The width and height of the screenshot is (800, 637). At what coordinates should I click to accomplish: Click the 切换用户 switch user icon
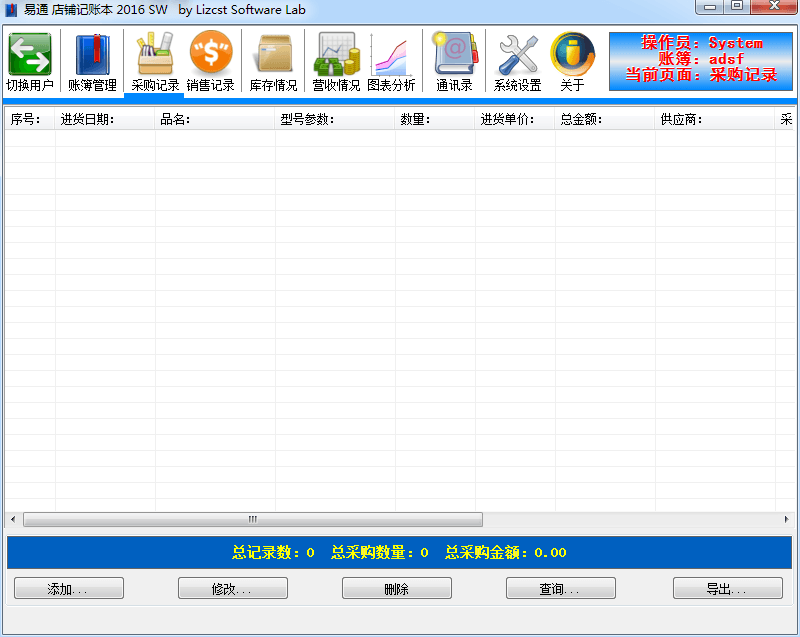(30, 61)
